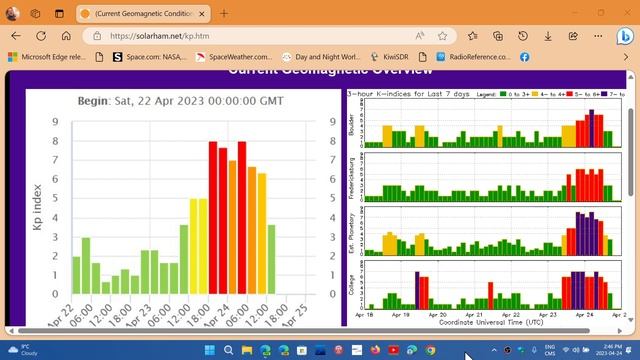The width and height of the screenshot is (640, 360).
Task: Open YouTube app from taskbar
Action: 393,350
